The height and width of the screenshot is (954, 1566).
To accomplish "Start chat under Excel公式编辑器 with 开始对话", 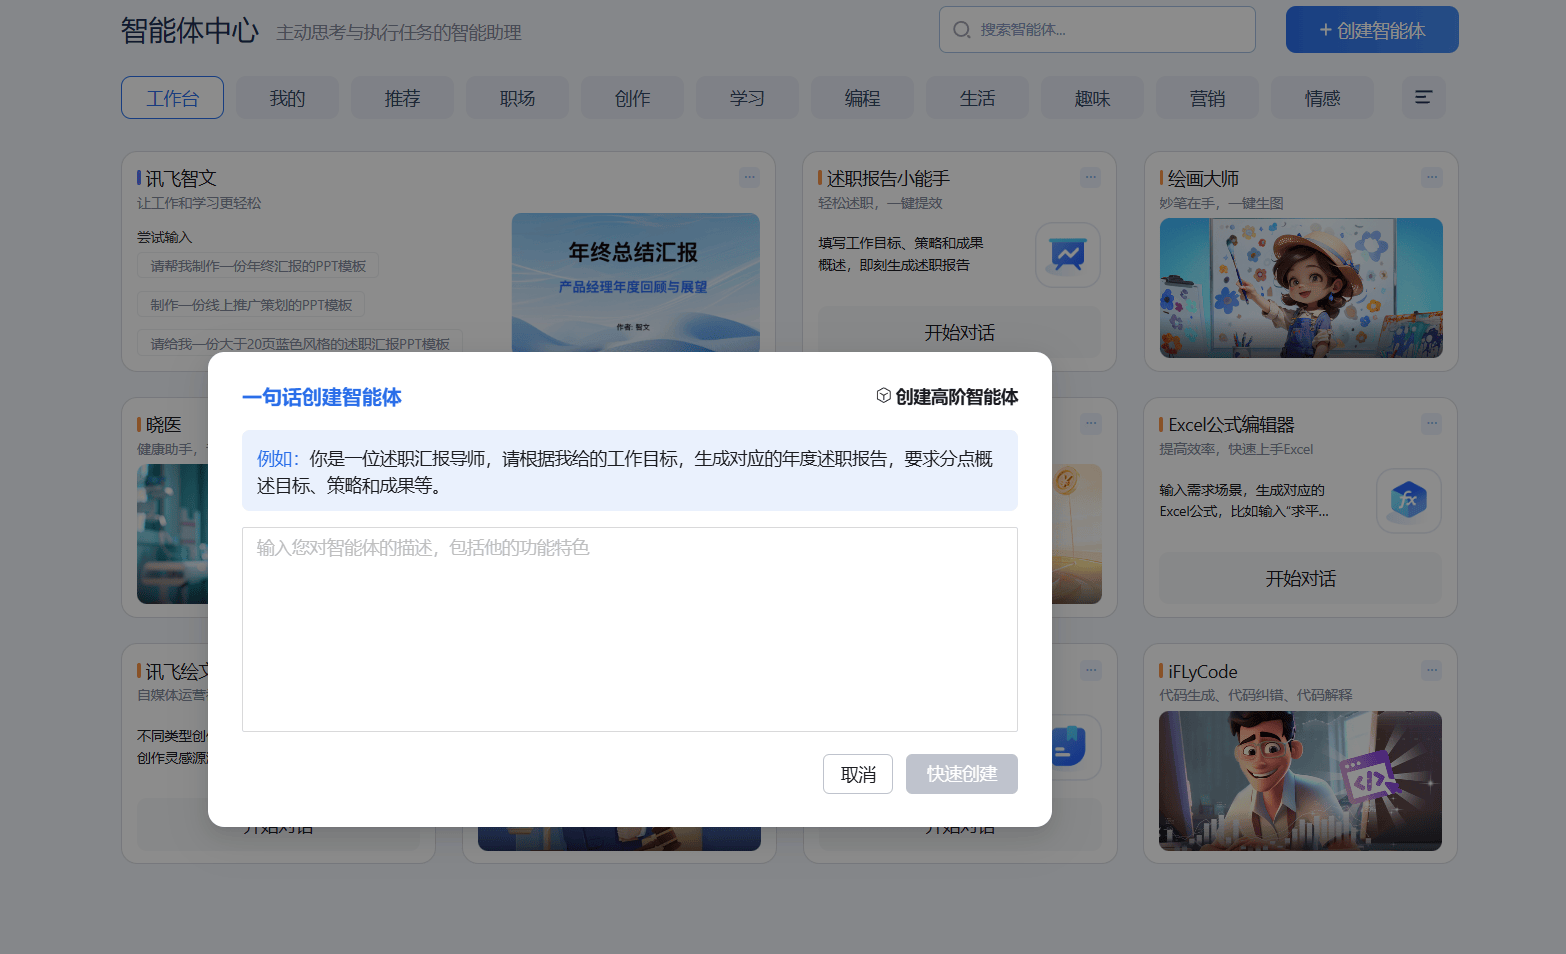I will [x=1300, y=578].
